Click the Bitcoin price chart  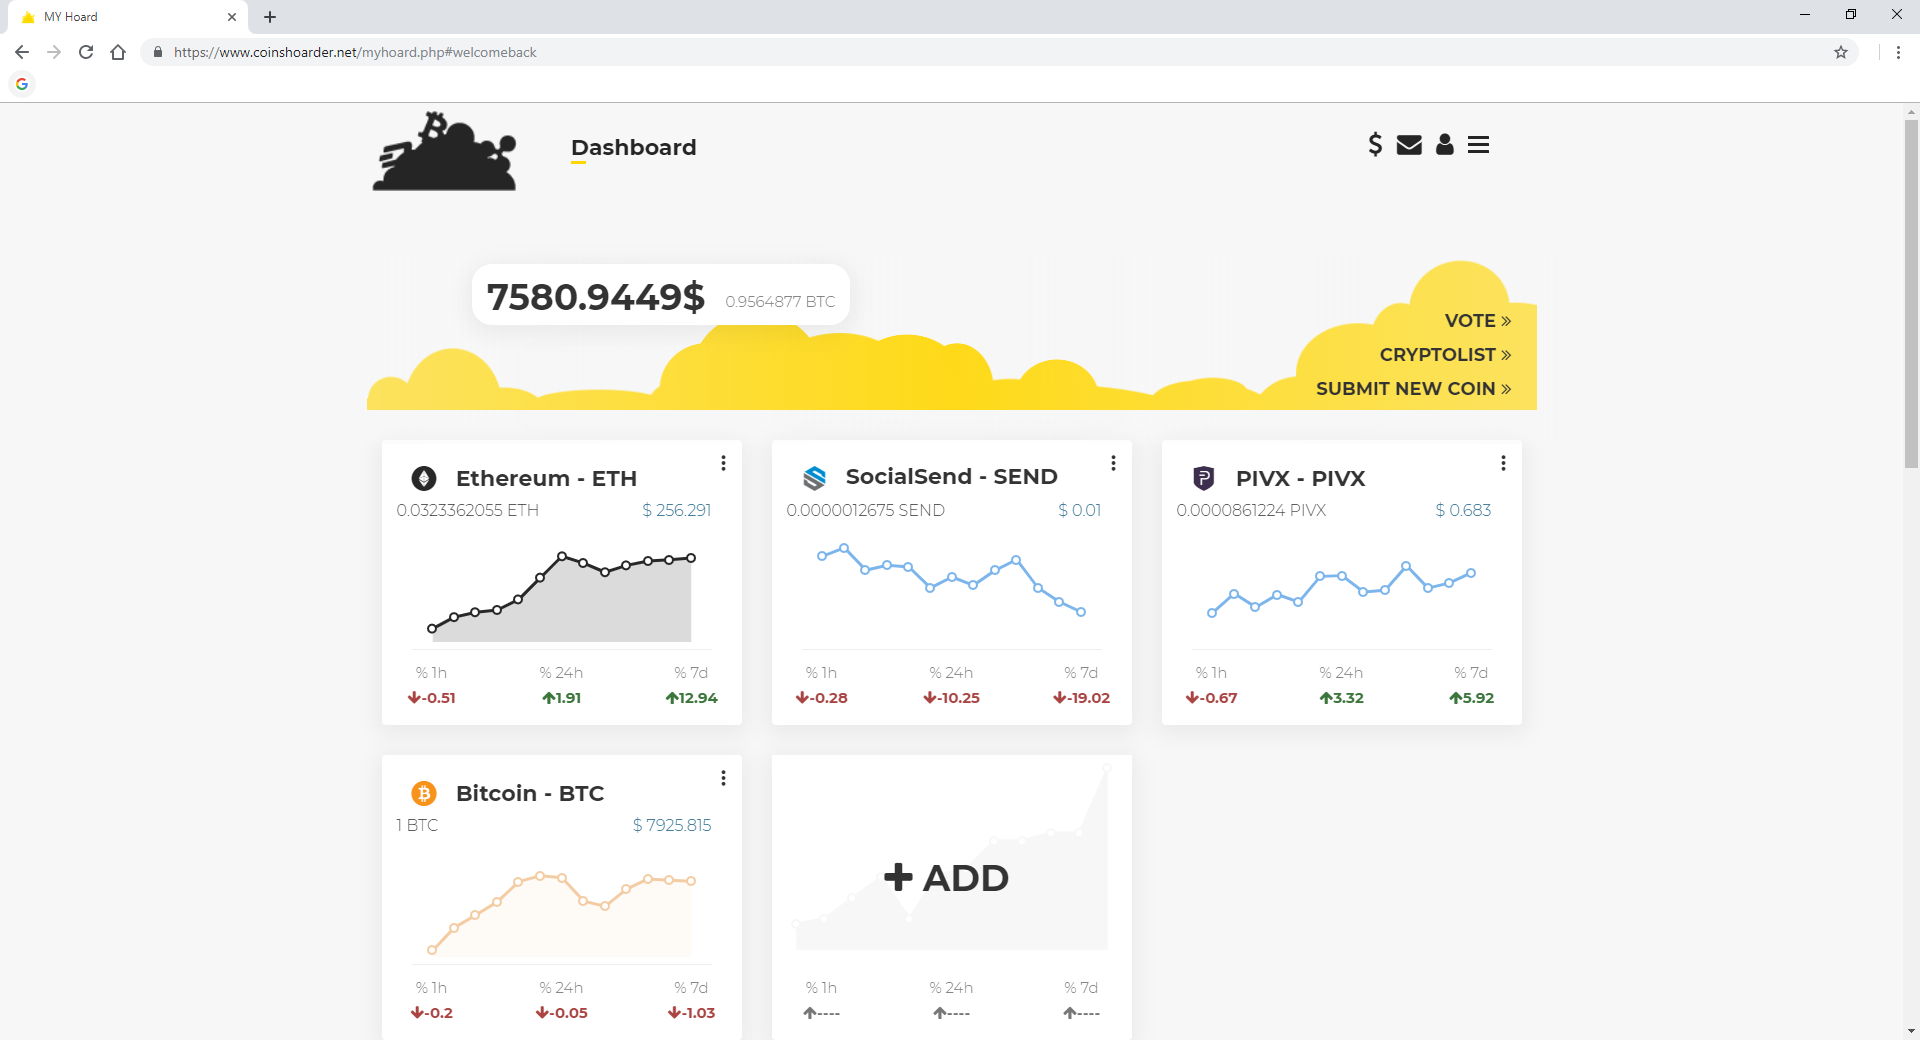561,912
